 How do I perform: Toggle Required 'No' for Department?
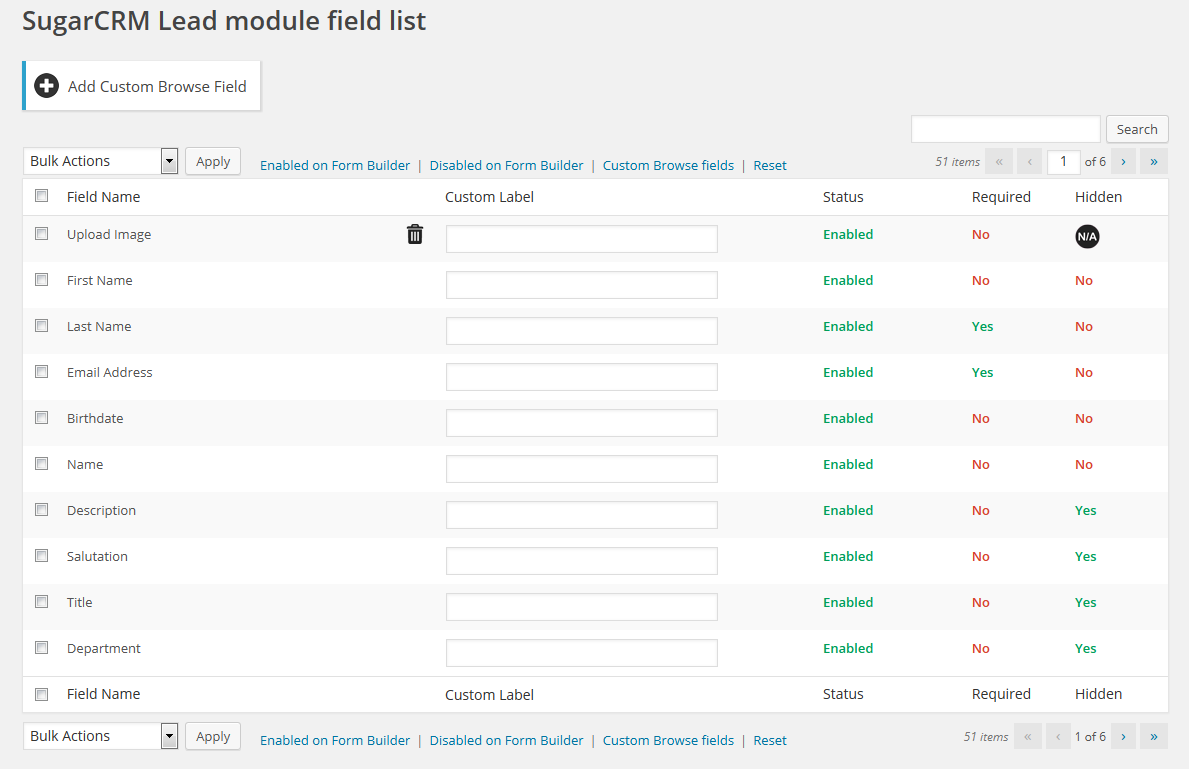tap(980, 648)
